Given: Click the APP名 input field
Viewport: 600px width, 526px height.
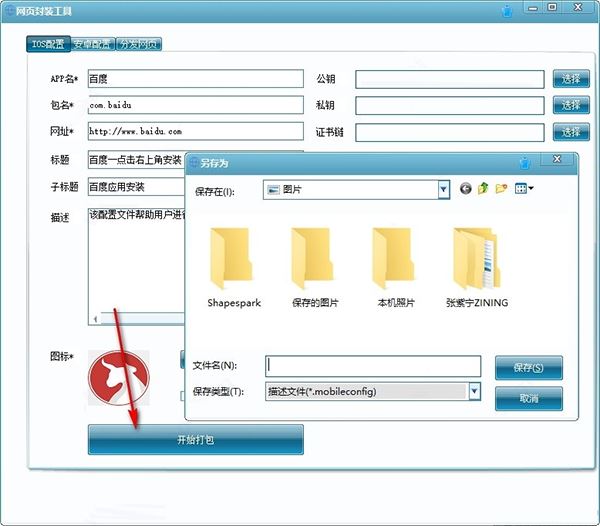Looking at the screenshot, I should point(196,78).
